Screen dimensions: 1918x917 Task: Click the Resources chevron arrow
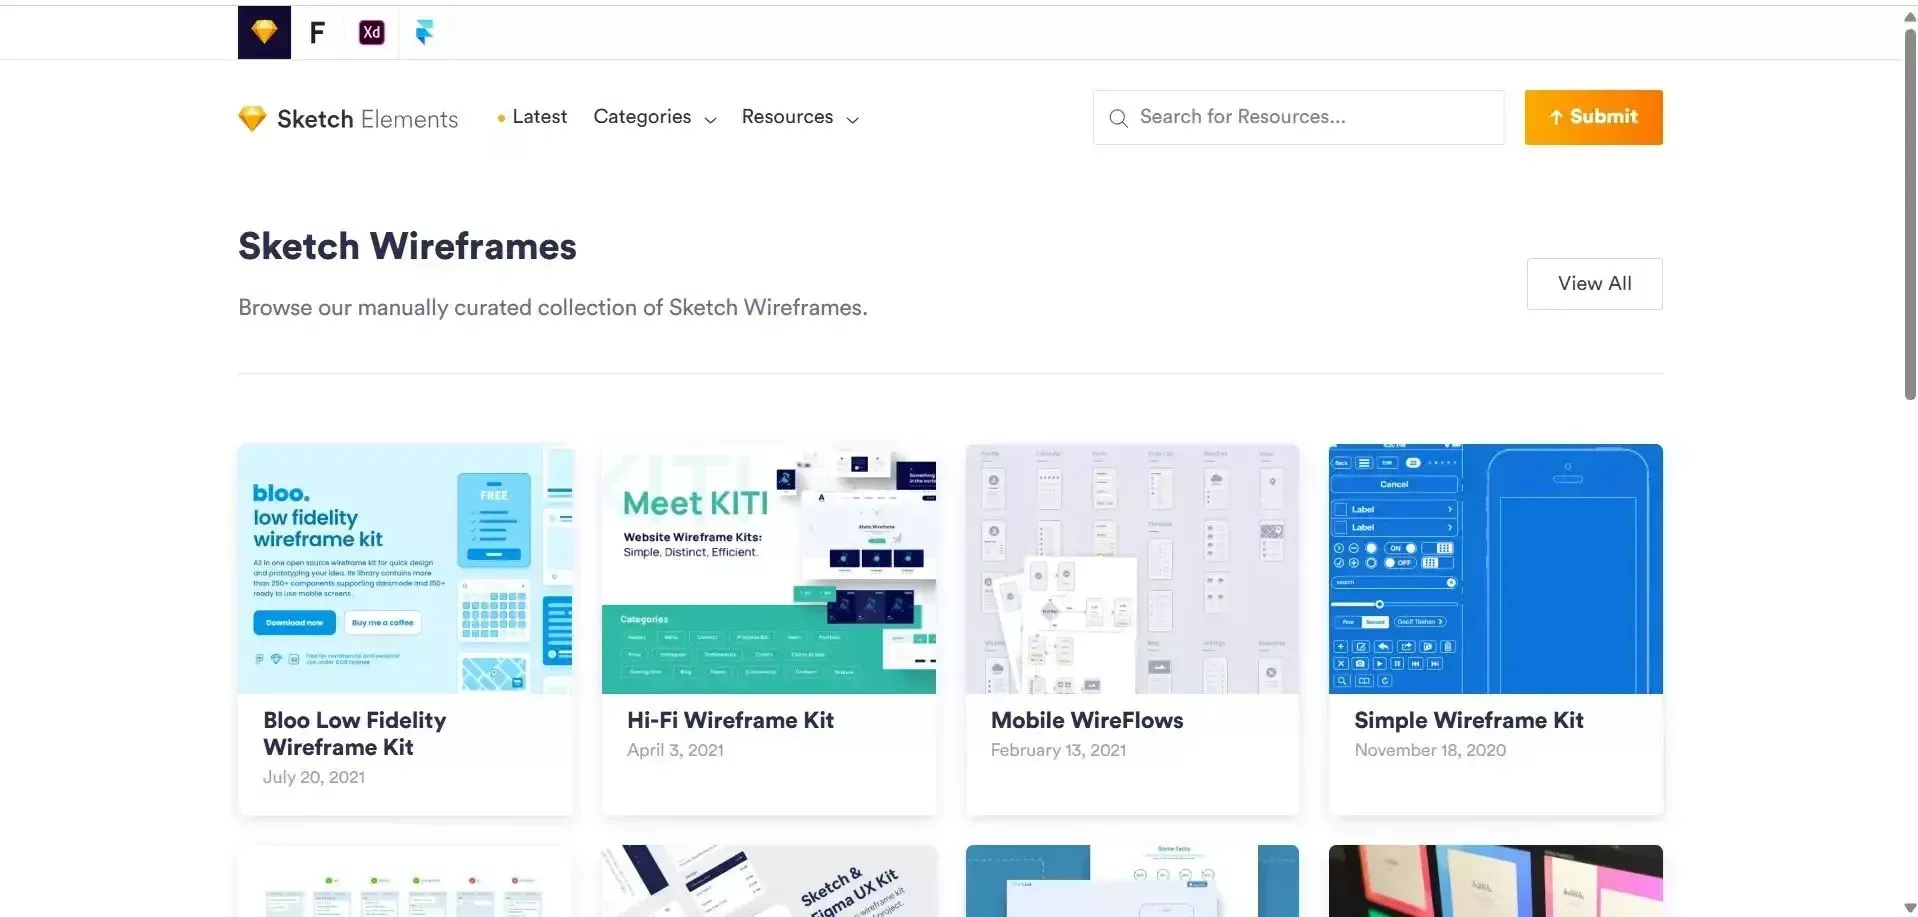852,119
